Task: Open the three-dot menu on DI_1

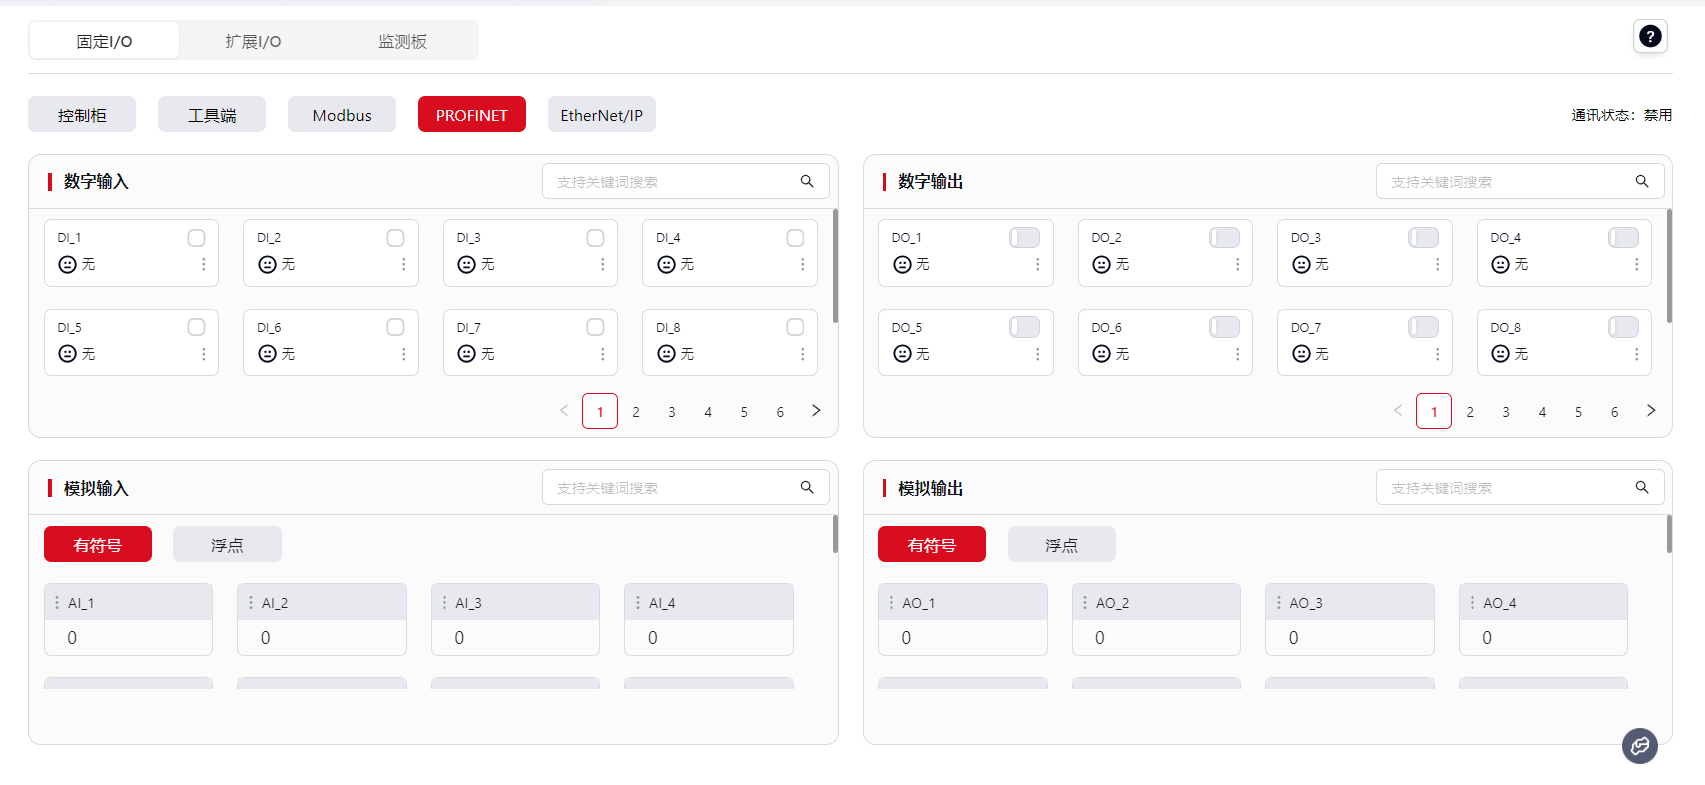Action: click(x=204, y=264)
